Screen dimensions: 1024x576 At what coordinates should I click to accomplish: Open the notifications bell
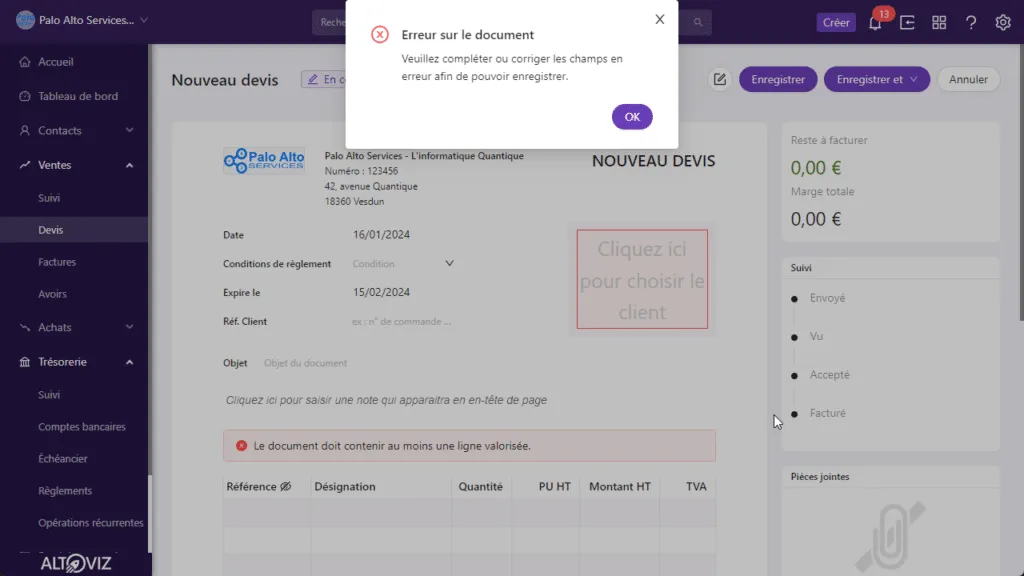click(x=875, y=23)
